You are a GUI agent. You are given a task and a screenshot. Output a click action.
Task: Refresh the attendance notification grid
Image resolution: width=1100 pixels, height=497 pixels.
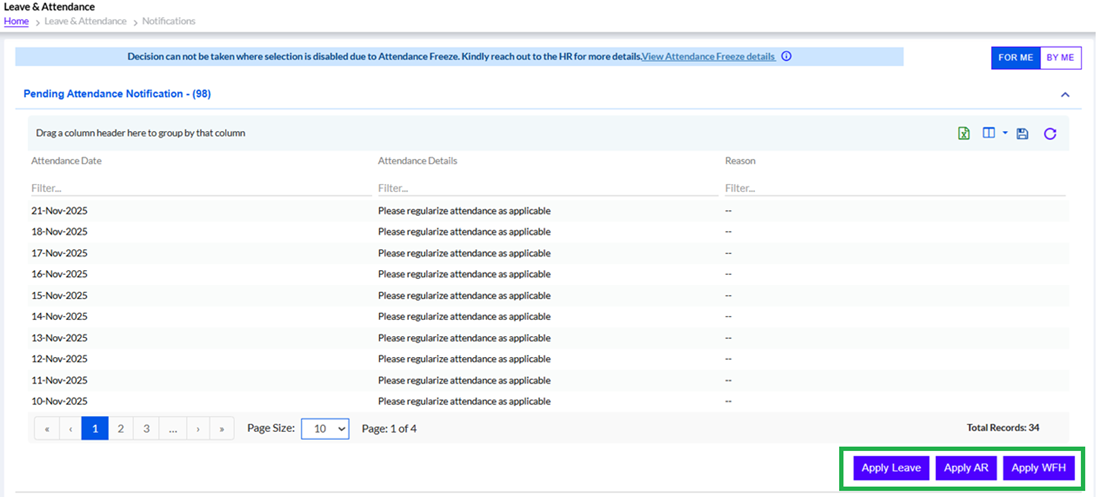(1050, 133)
